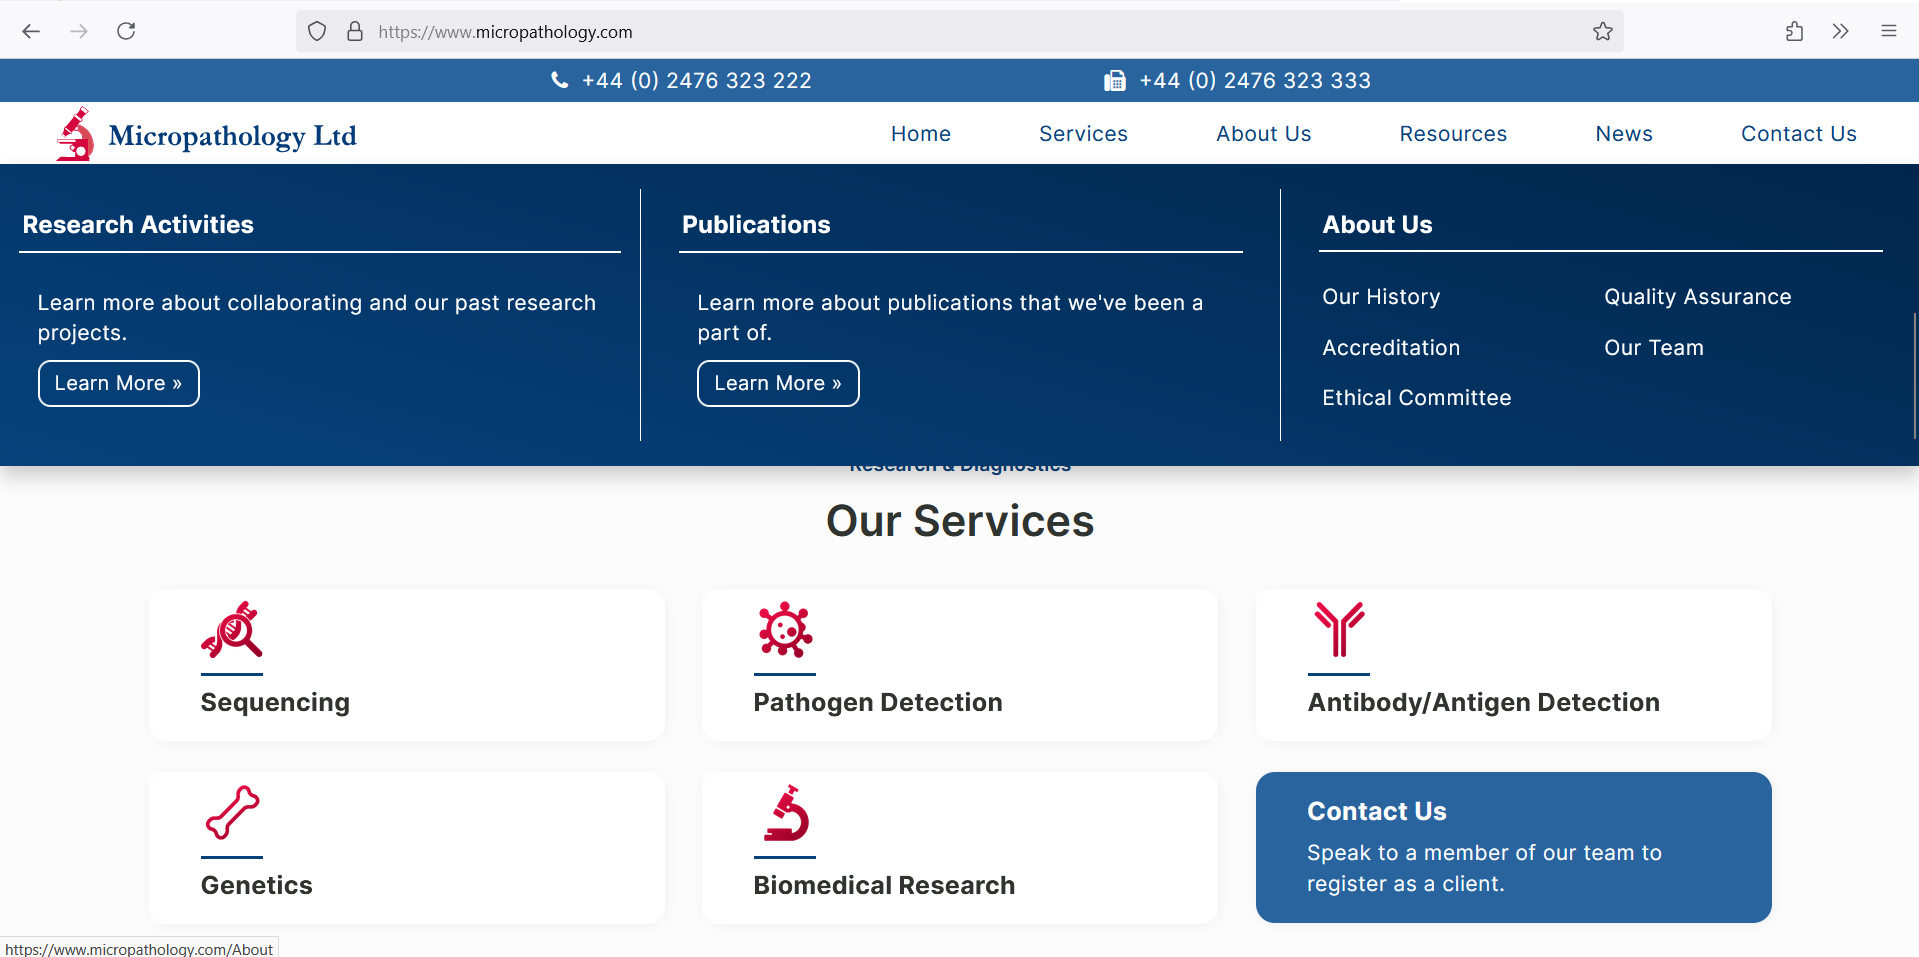Image resolution: width=1919 pixels, height=957 pixels.
Task: Open the Our History link
Action: (x=1381, y=297)
